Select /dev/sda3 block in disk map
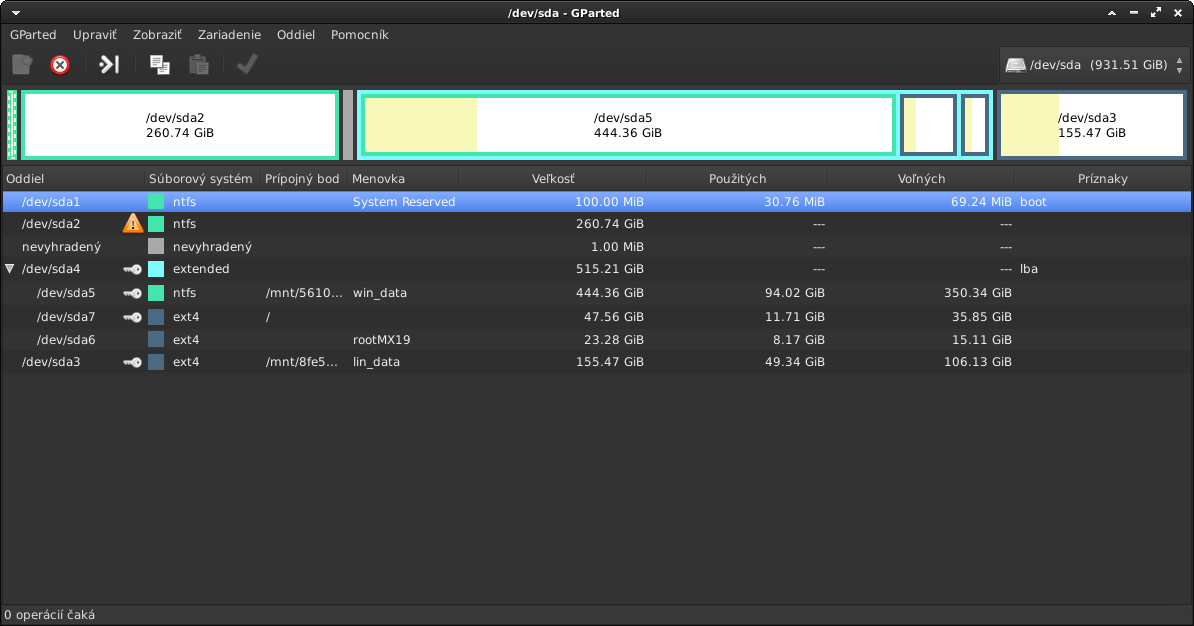Screen dimensions: 1194x626 (1092, 125)
